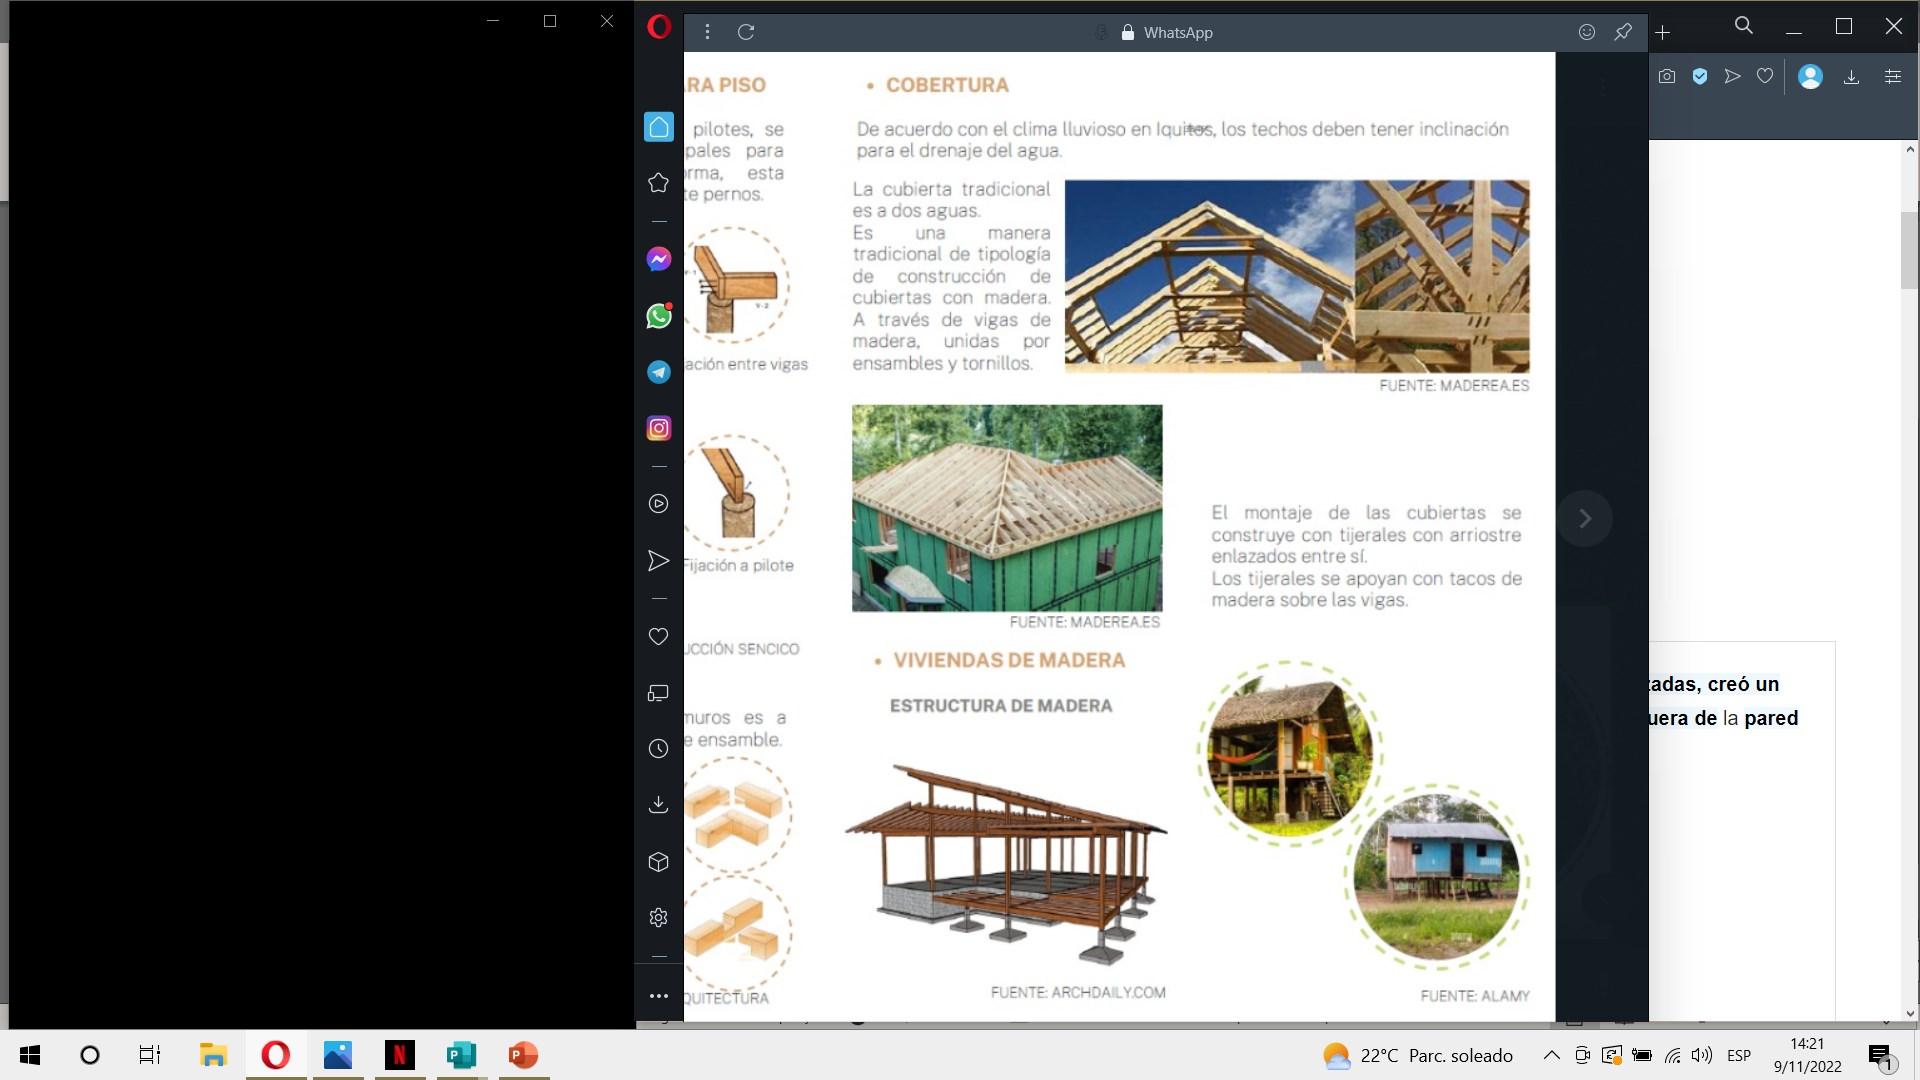Reload the WhatsApp panel

(x=746, y=32)
